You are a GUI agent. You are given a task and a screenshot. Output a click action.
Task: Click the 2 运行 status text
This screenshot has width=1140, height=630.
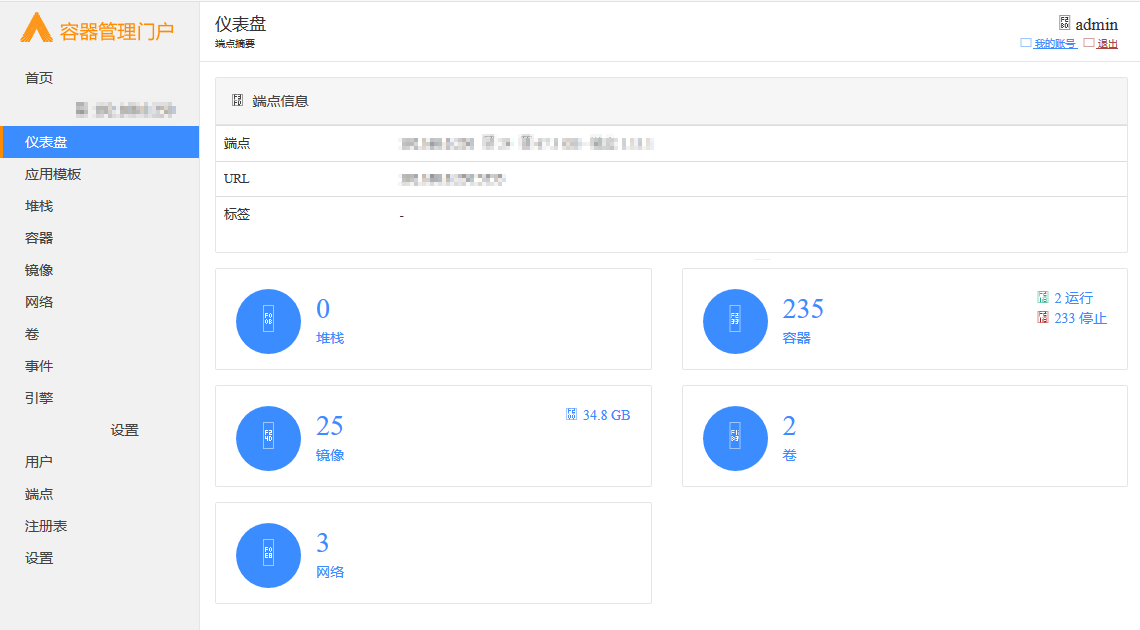[x=1074, y=298]
